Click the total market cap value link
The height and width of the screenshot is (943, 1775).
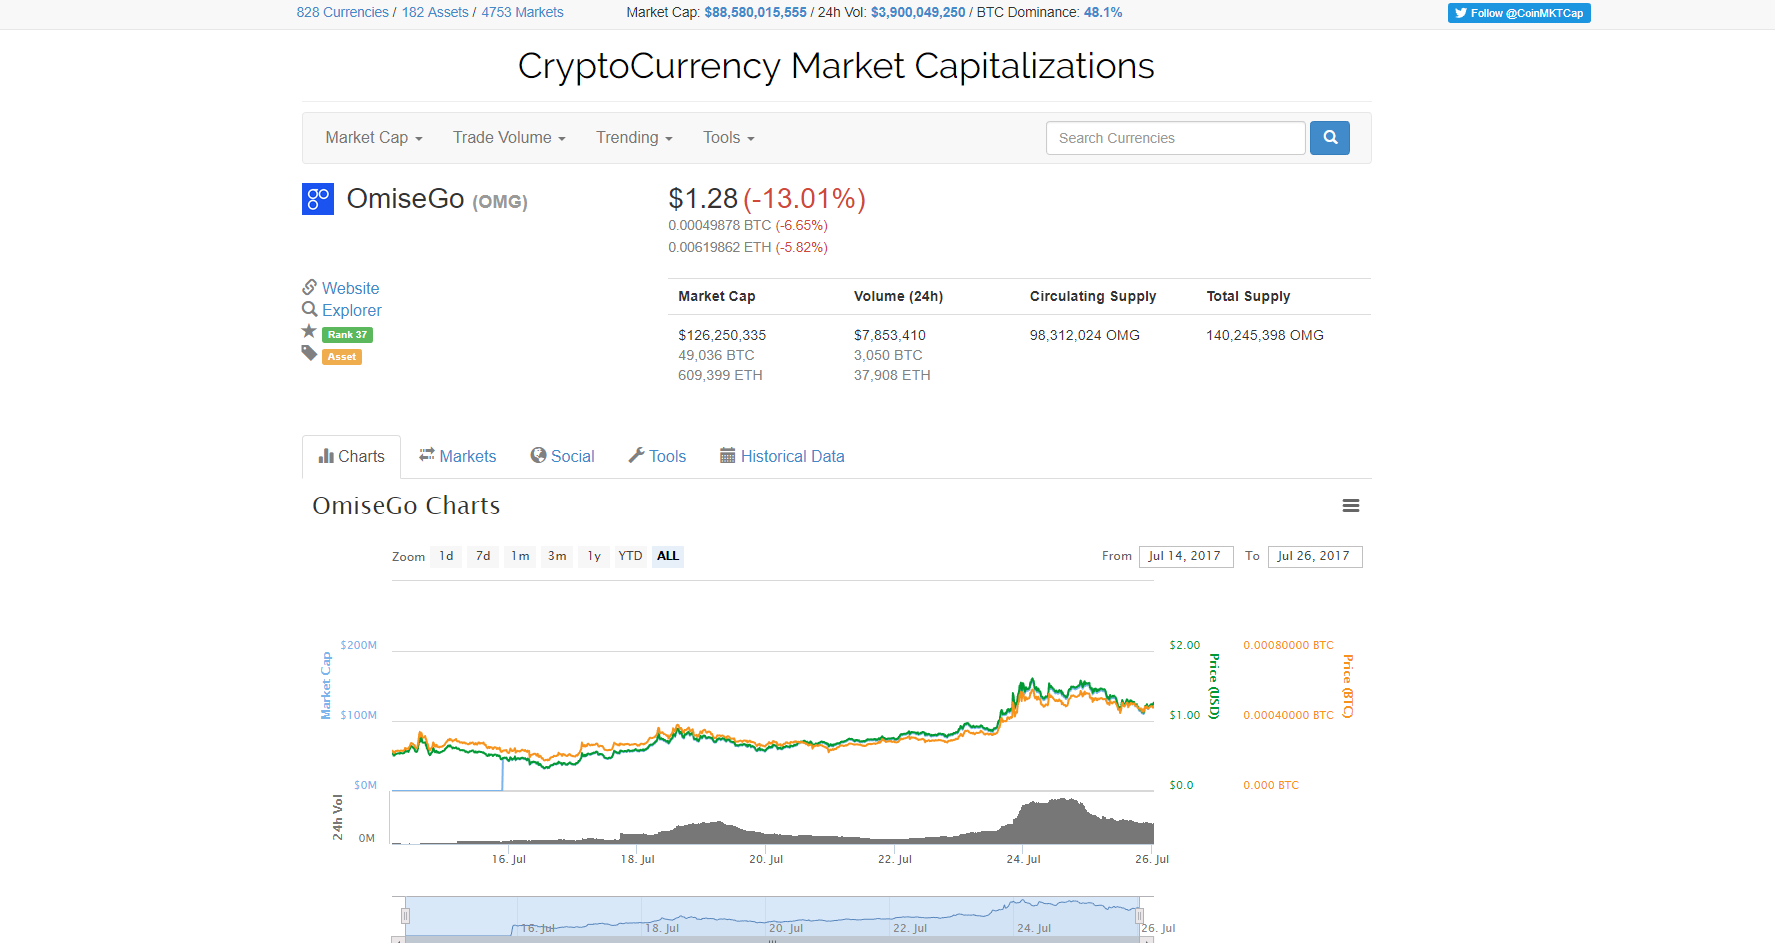(x=755, y=12)
